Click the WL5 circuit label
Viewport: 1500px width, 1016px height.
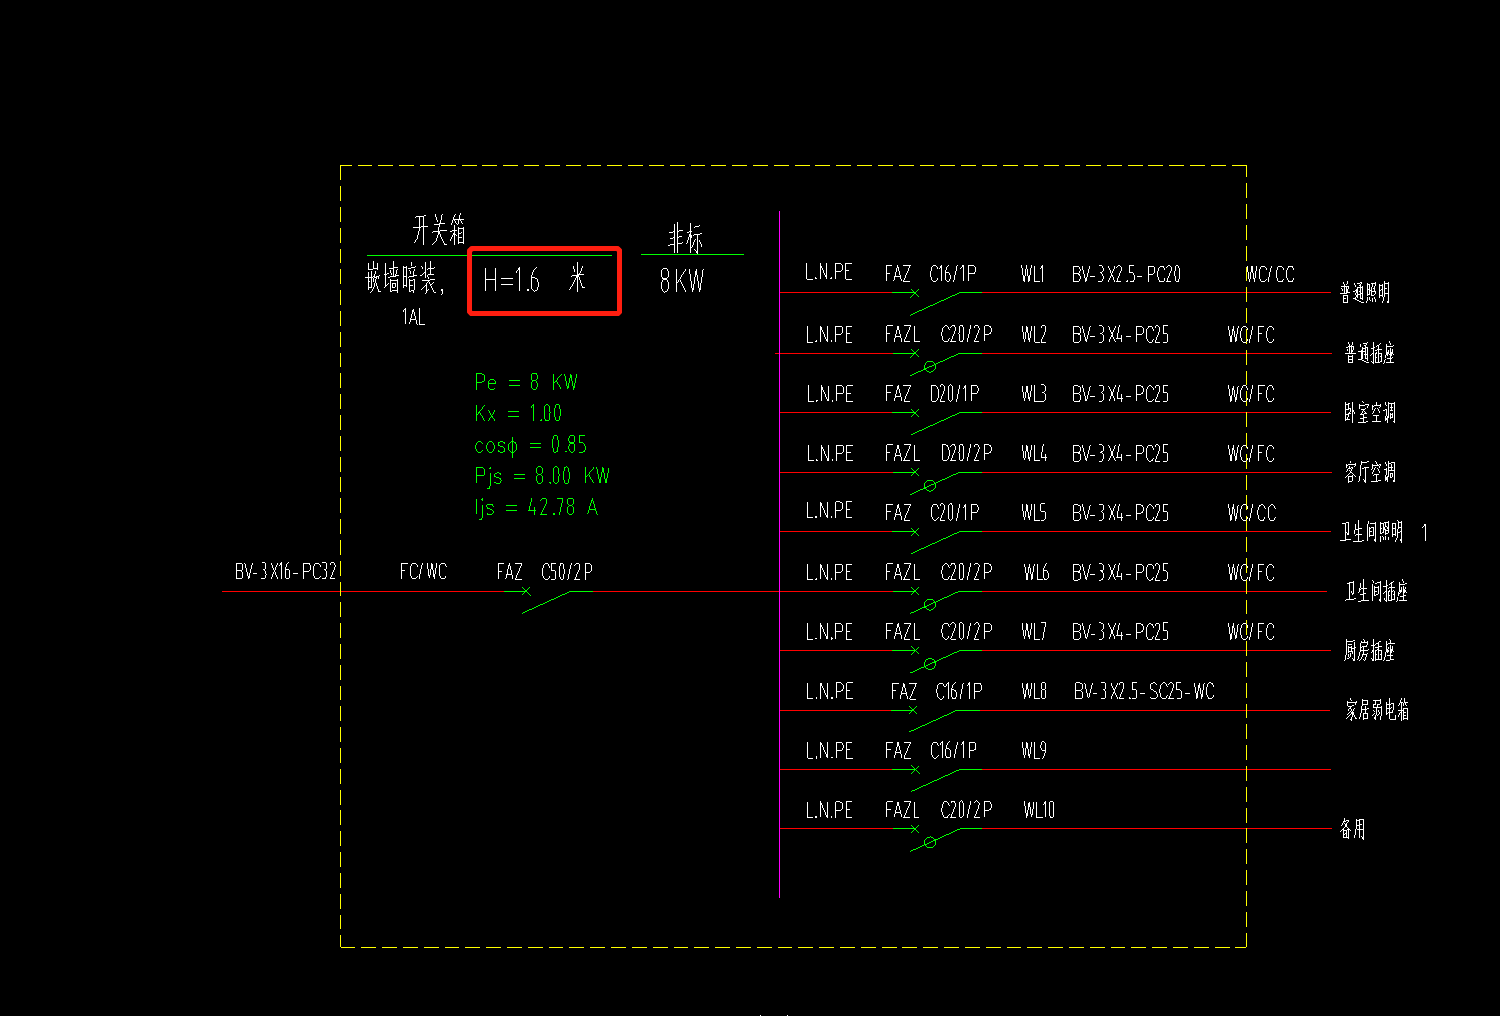(1034, 513)
